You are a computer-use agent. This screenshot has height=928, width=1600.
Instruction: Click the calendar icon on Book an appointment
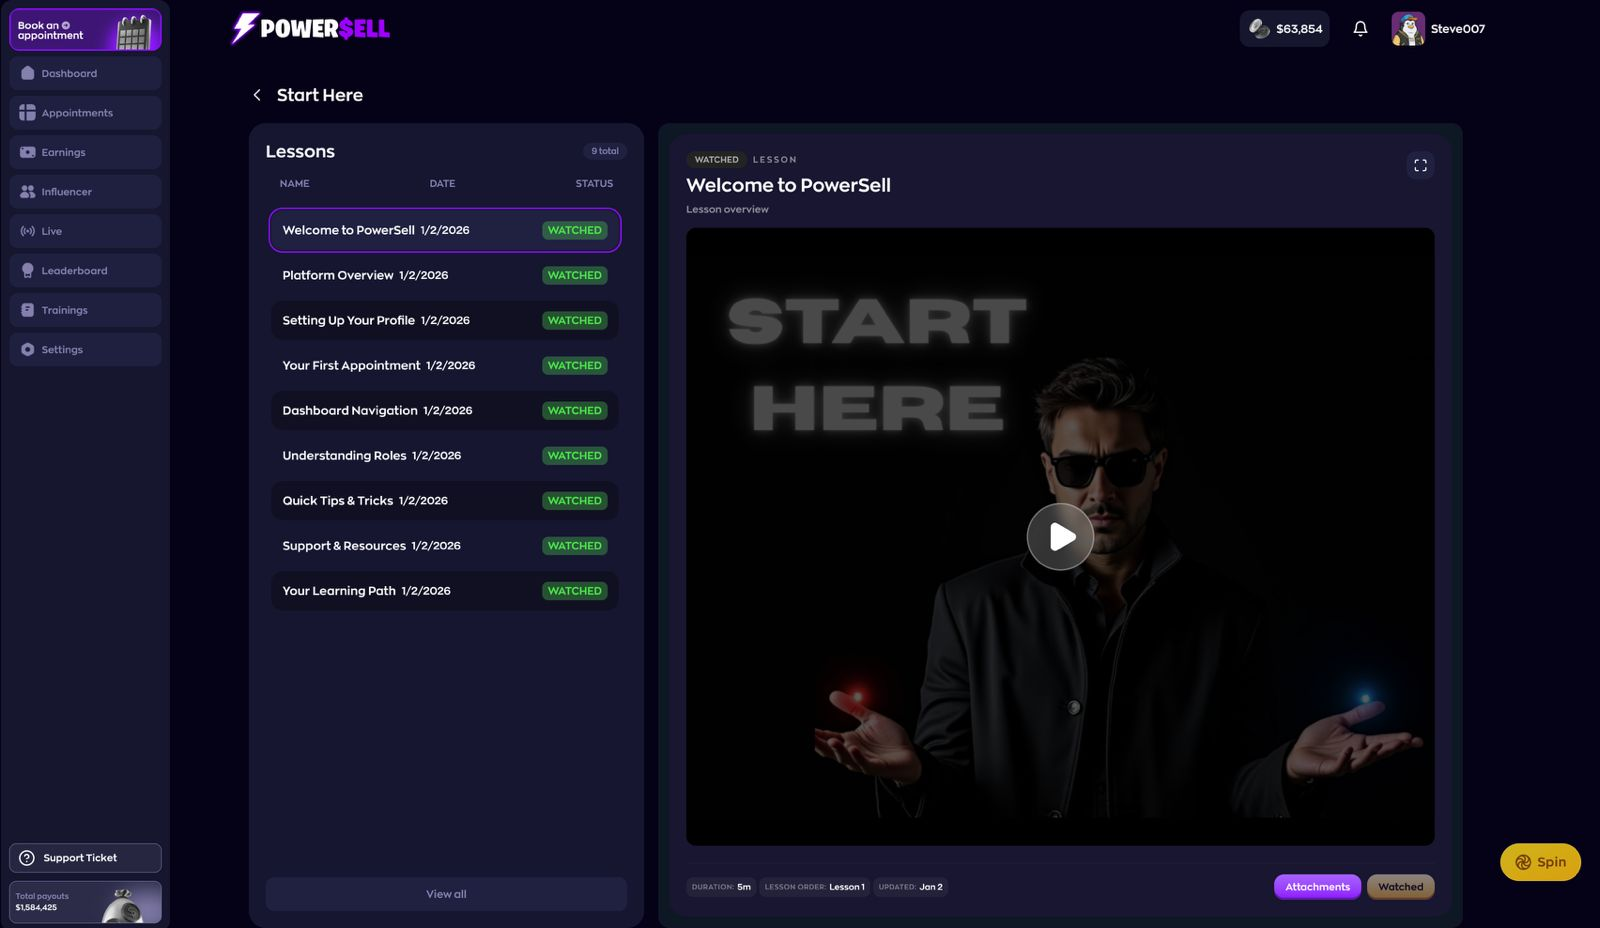pyautogui.click(x=133, y=33)
